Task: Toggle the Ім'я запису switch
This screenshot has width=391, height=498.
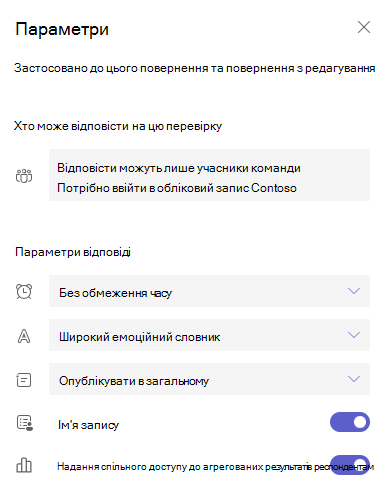Action: 350,422
